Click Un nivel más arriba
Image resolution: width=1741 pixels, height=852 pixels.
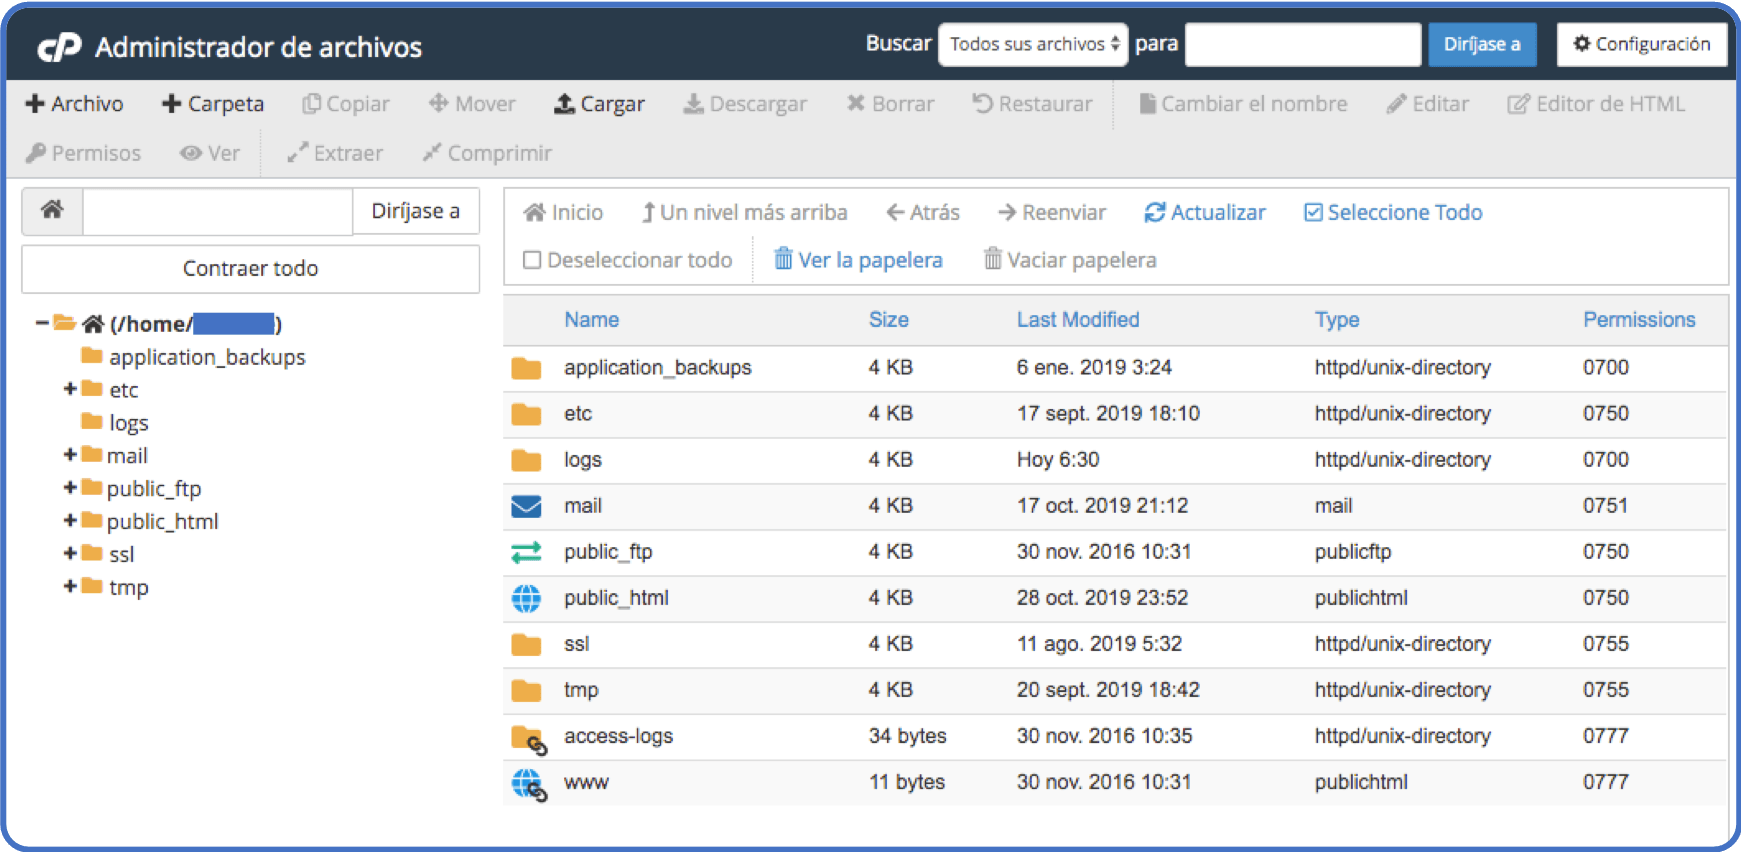click(x=745, y=212)
